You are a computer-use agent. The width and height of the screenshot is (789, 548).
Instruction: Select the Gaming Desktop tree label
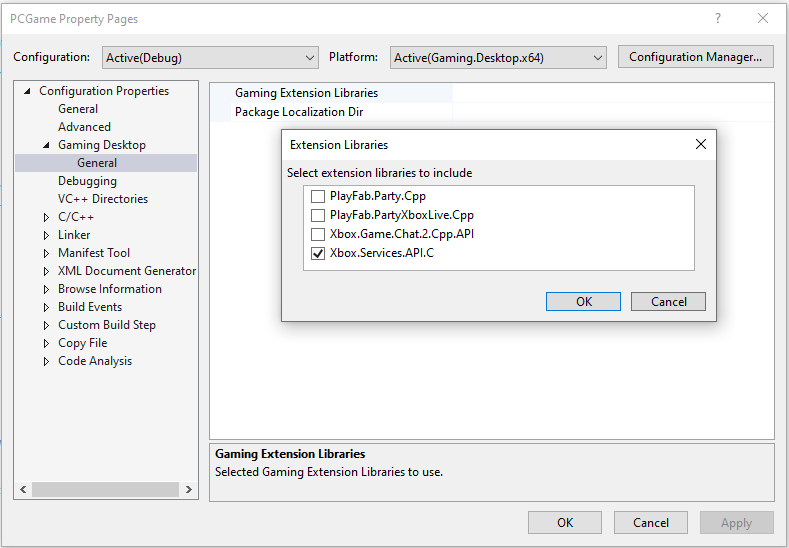point(102,145)
